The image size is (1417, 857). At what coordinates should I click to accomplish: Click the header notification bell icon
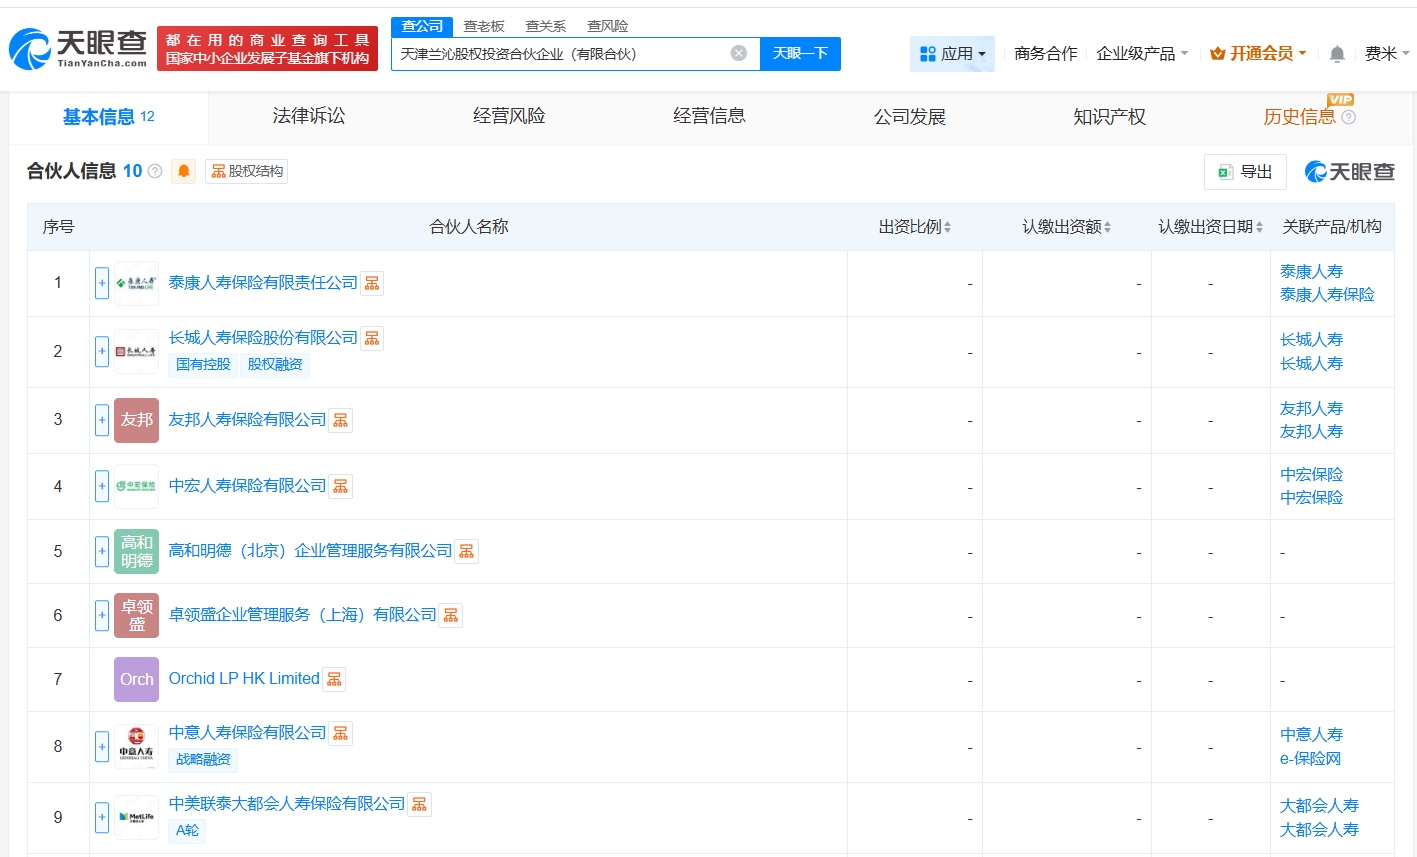(1336, 54)
